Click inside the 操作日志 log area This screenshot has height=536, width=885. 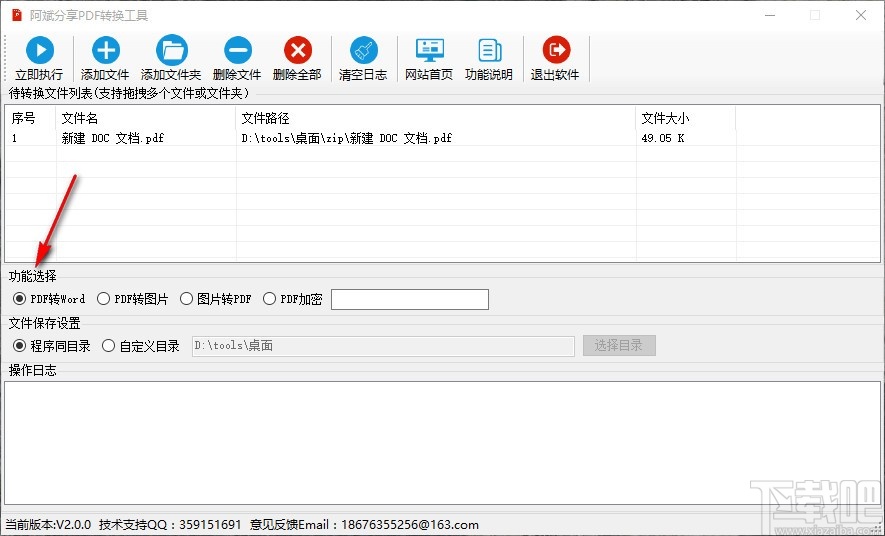(442, 443)
